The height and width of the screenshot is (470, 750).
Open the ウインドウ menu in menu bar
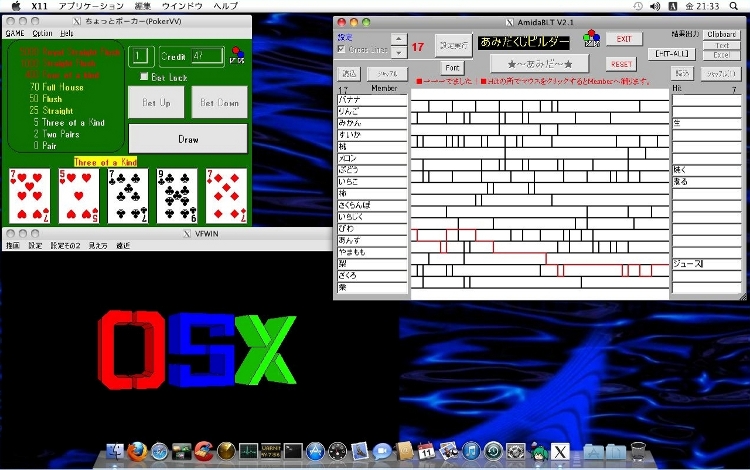pyautogui.click(x=182, y=6)
